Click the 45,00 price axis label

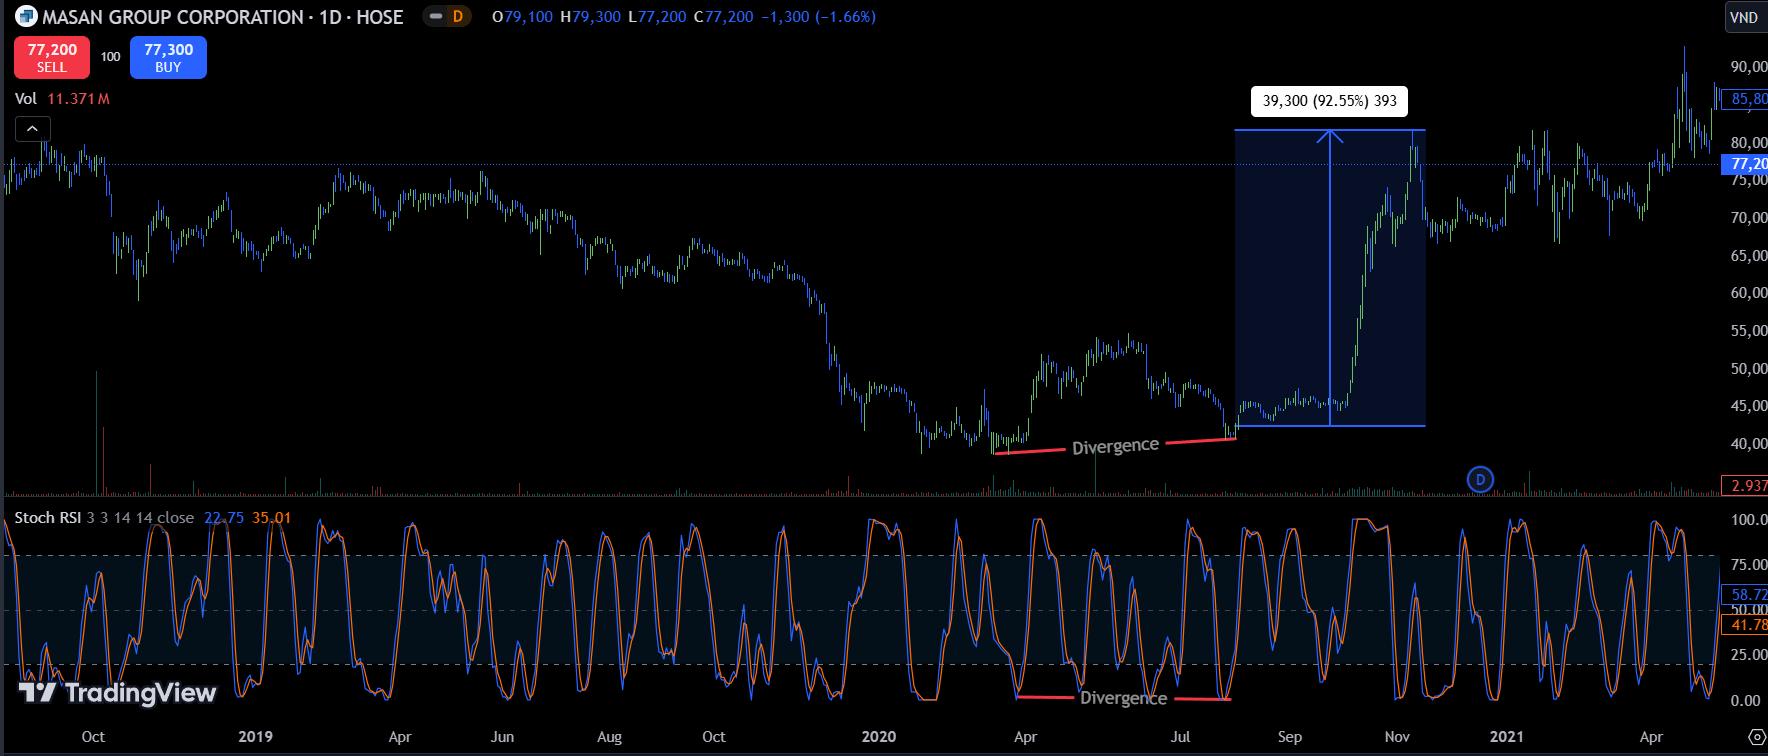click(x=1748, y=406)
